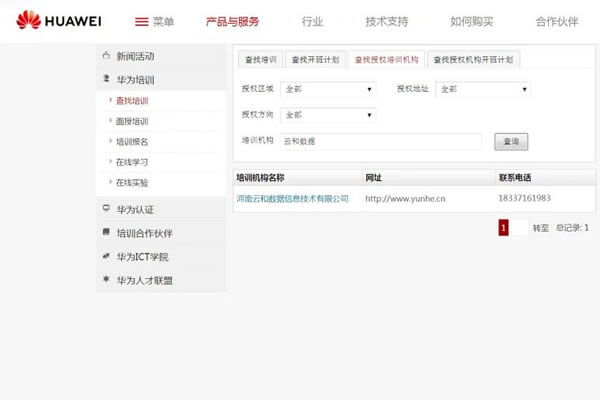Click the 华为认证 sidebar icon
This screenshot has height=400, width=600.
106,208
